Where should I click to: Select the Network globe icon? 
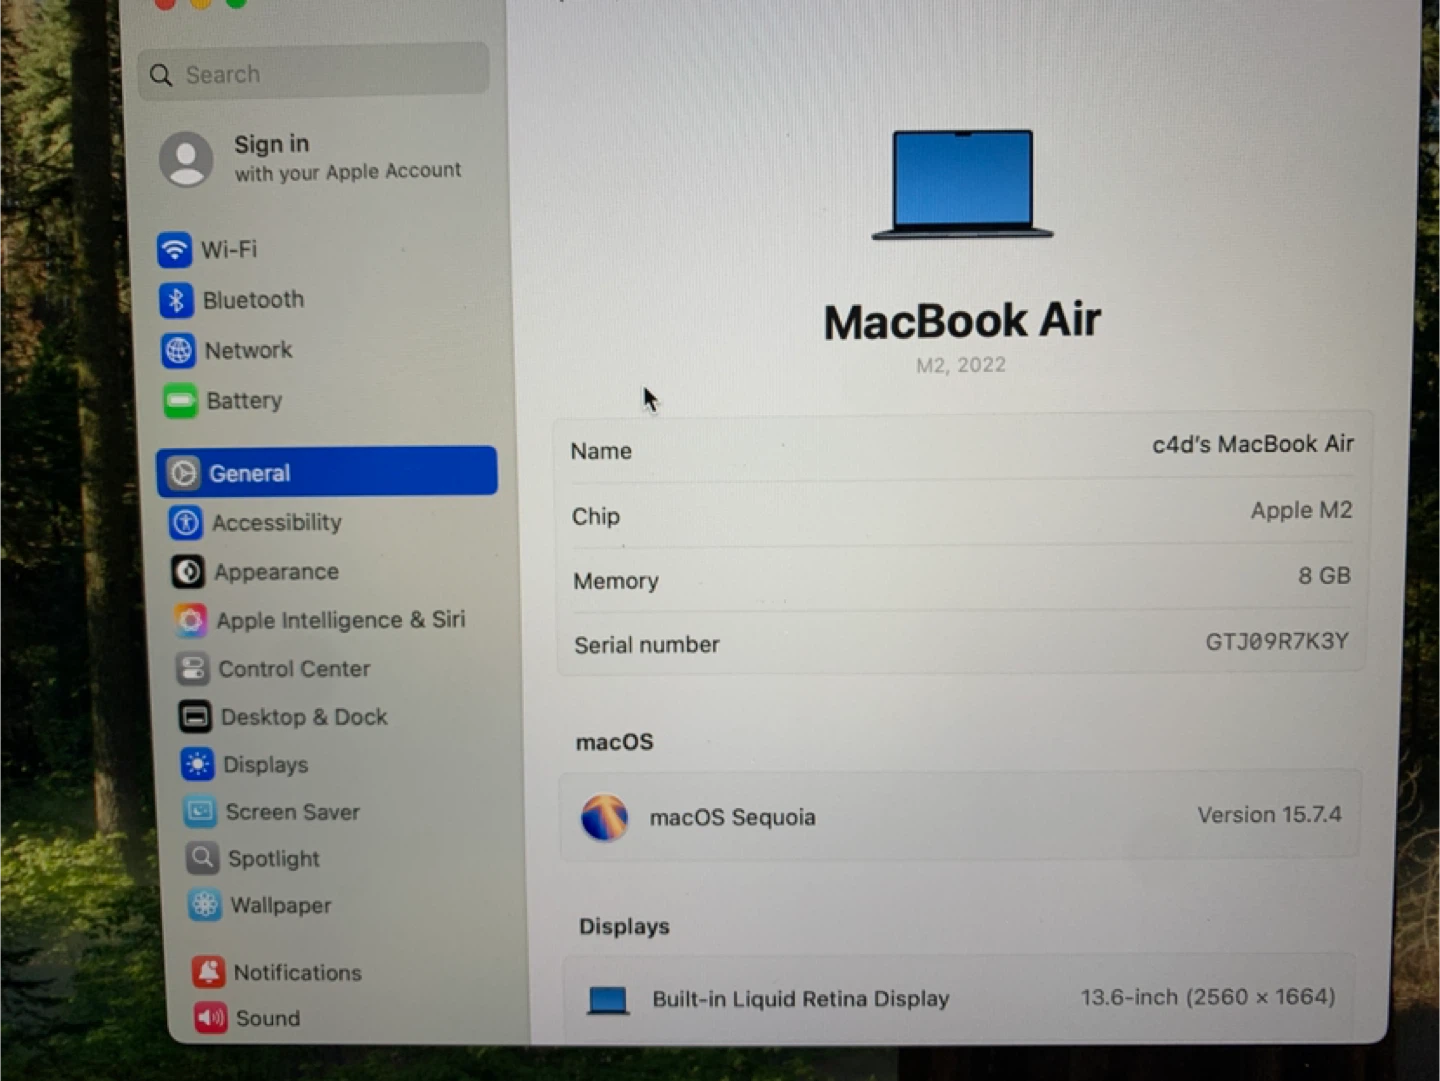coord(178,351)
